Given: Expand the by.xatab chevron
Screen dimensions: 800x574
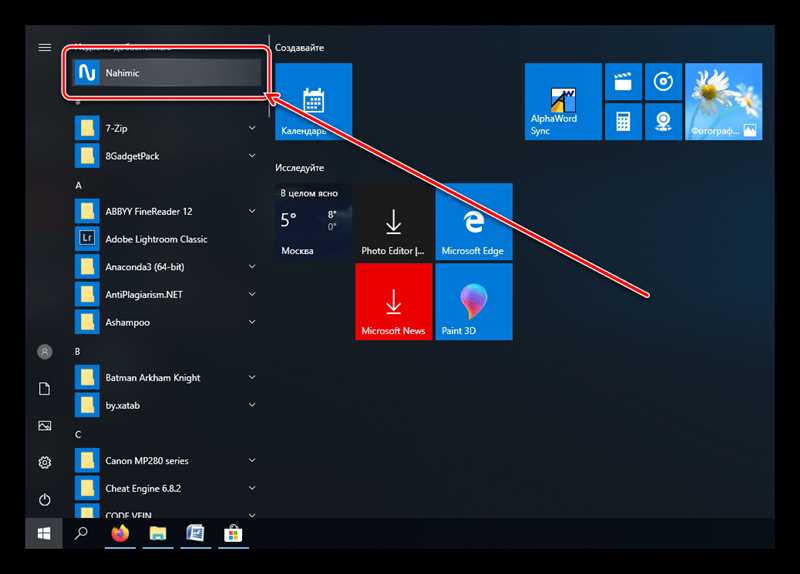Looking at the screenshot, I should tap(252, 405).
